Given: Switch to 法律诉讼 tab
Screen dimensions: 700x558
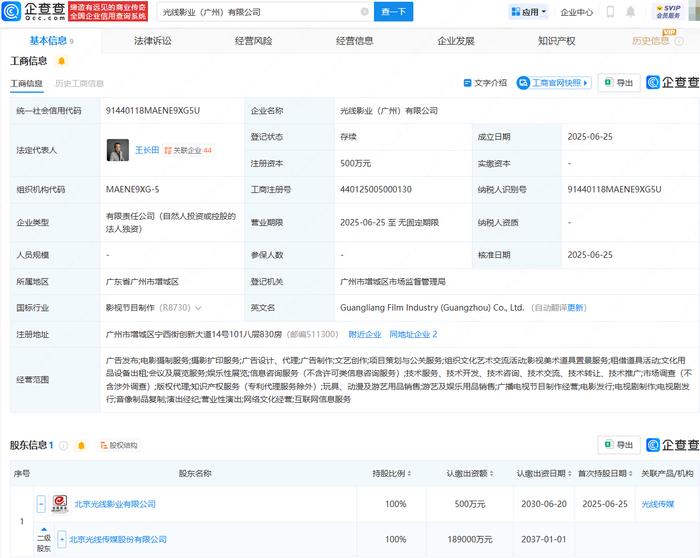Looking at the screenshot, I should (153, 41).
